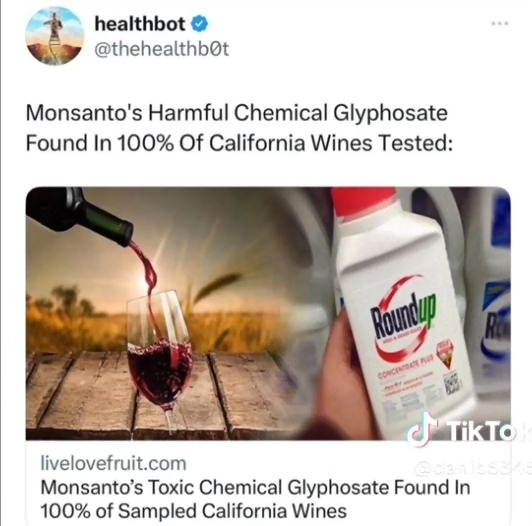Open the healthbot profile avatar

[55, 36]
